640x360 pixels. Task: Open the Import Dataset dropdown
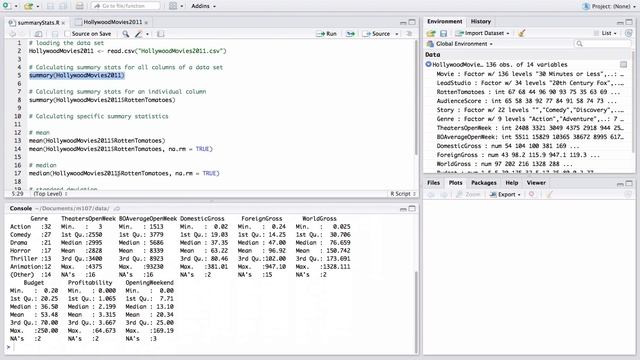(x=482, y=33)
